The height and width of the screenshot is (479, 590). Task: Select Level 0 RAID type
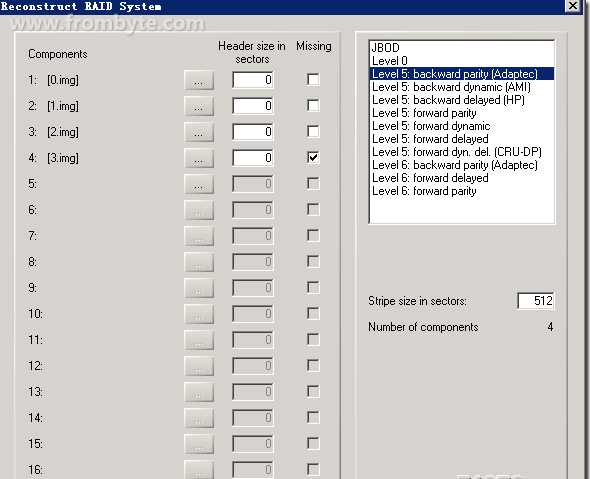click(x=462, y=61)
